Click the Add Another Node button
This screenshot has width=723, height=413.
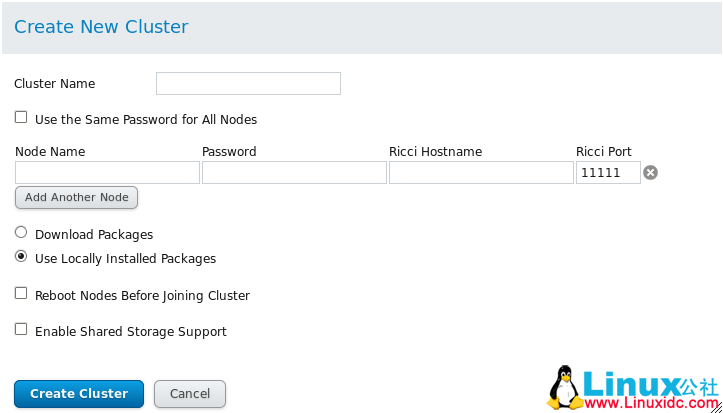(76, 197)
